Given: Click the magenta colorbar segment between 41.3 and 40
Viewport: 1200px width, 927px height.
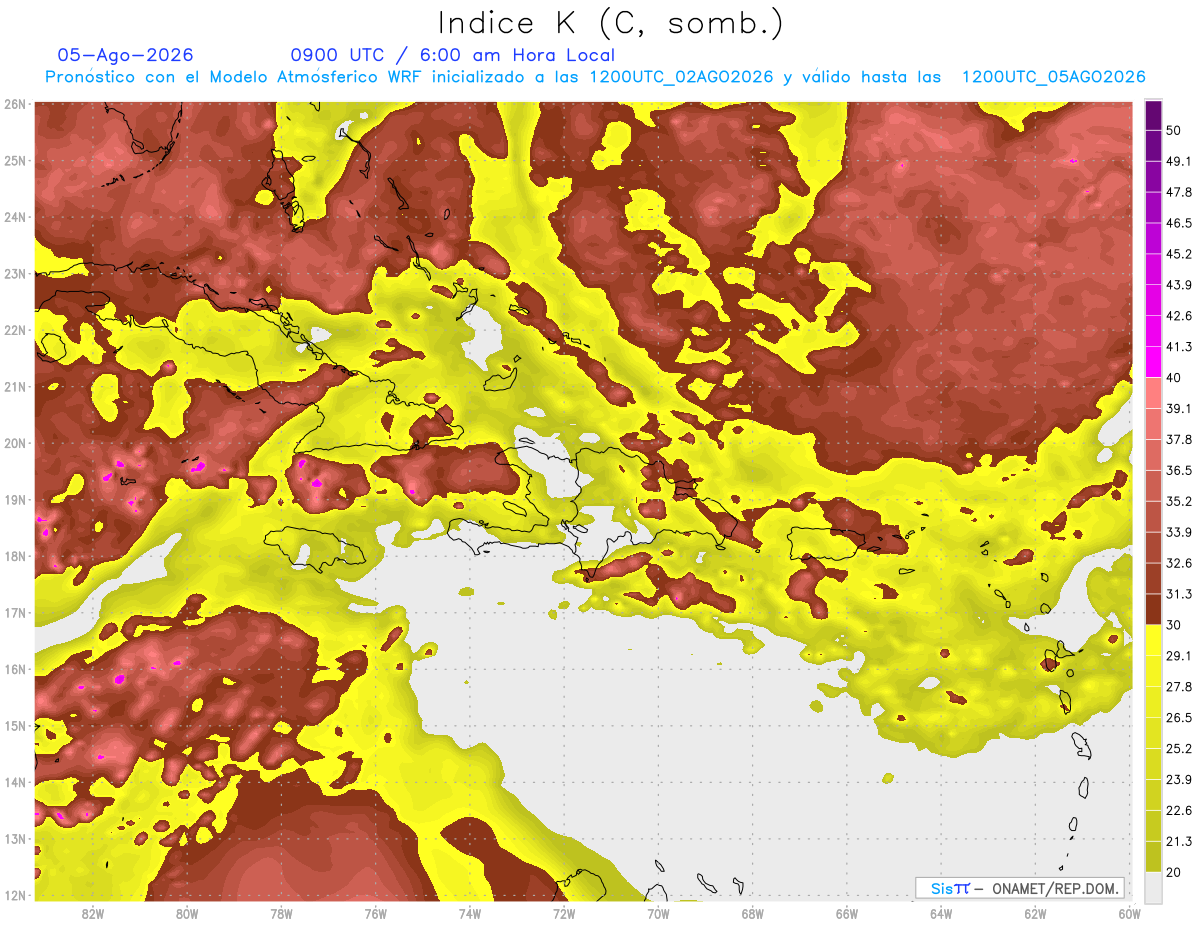Looking at the screenshot, I should 1153,362.
